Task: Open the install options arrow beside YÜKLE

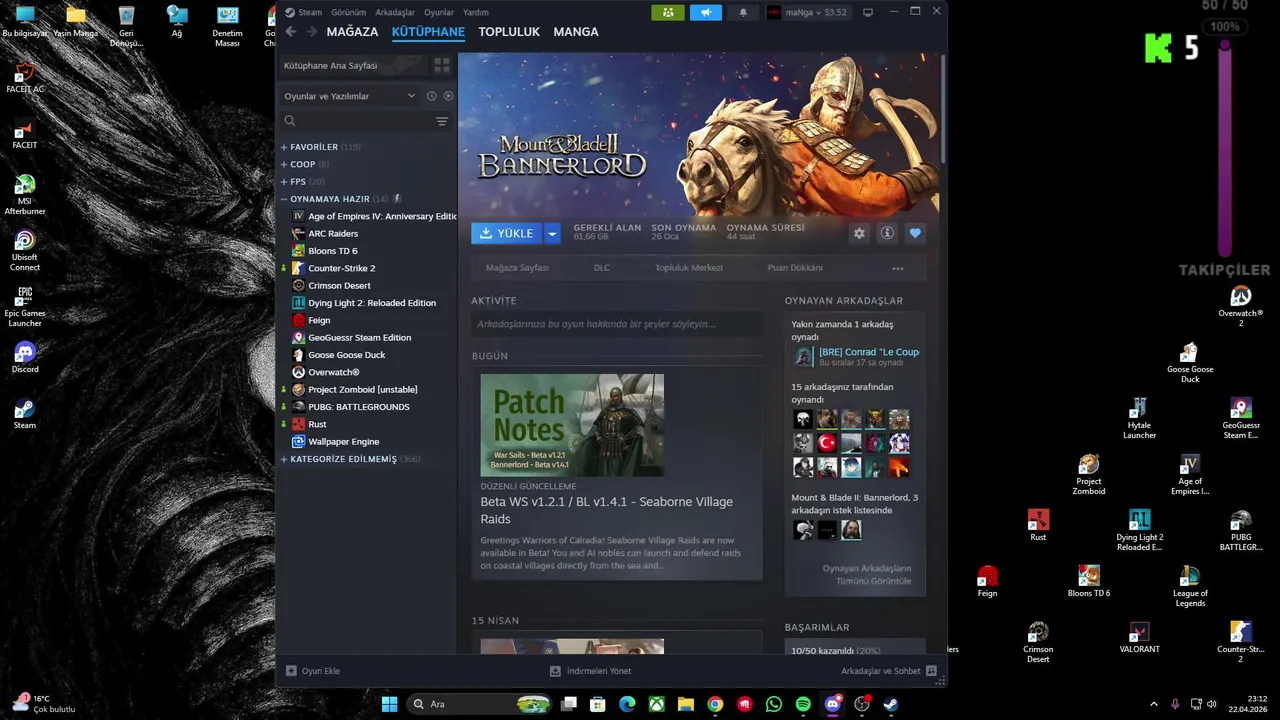Action: click(552, 233)
